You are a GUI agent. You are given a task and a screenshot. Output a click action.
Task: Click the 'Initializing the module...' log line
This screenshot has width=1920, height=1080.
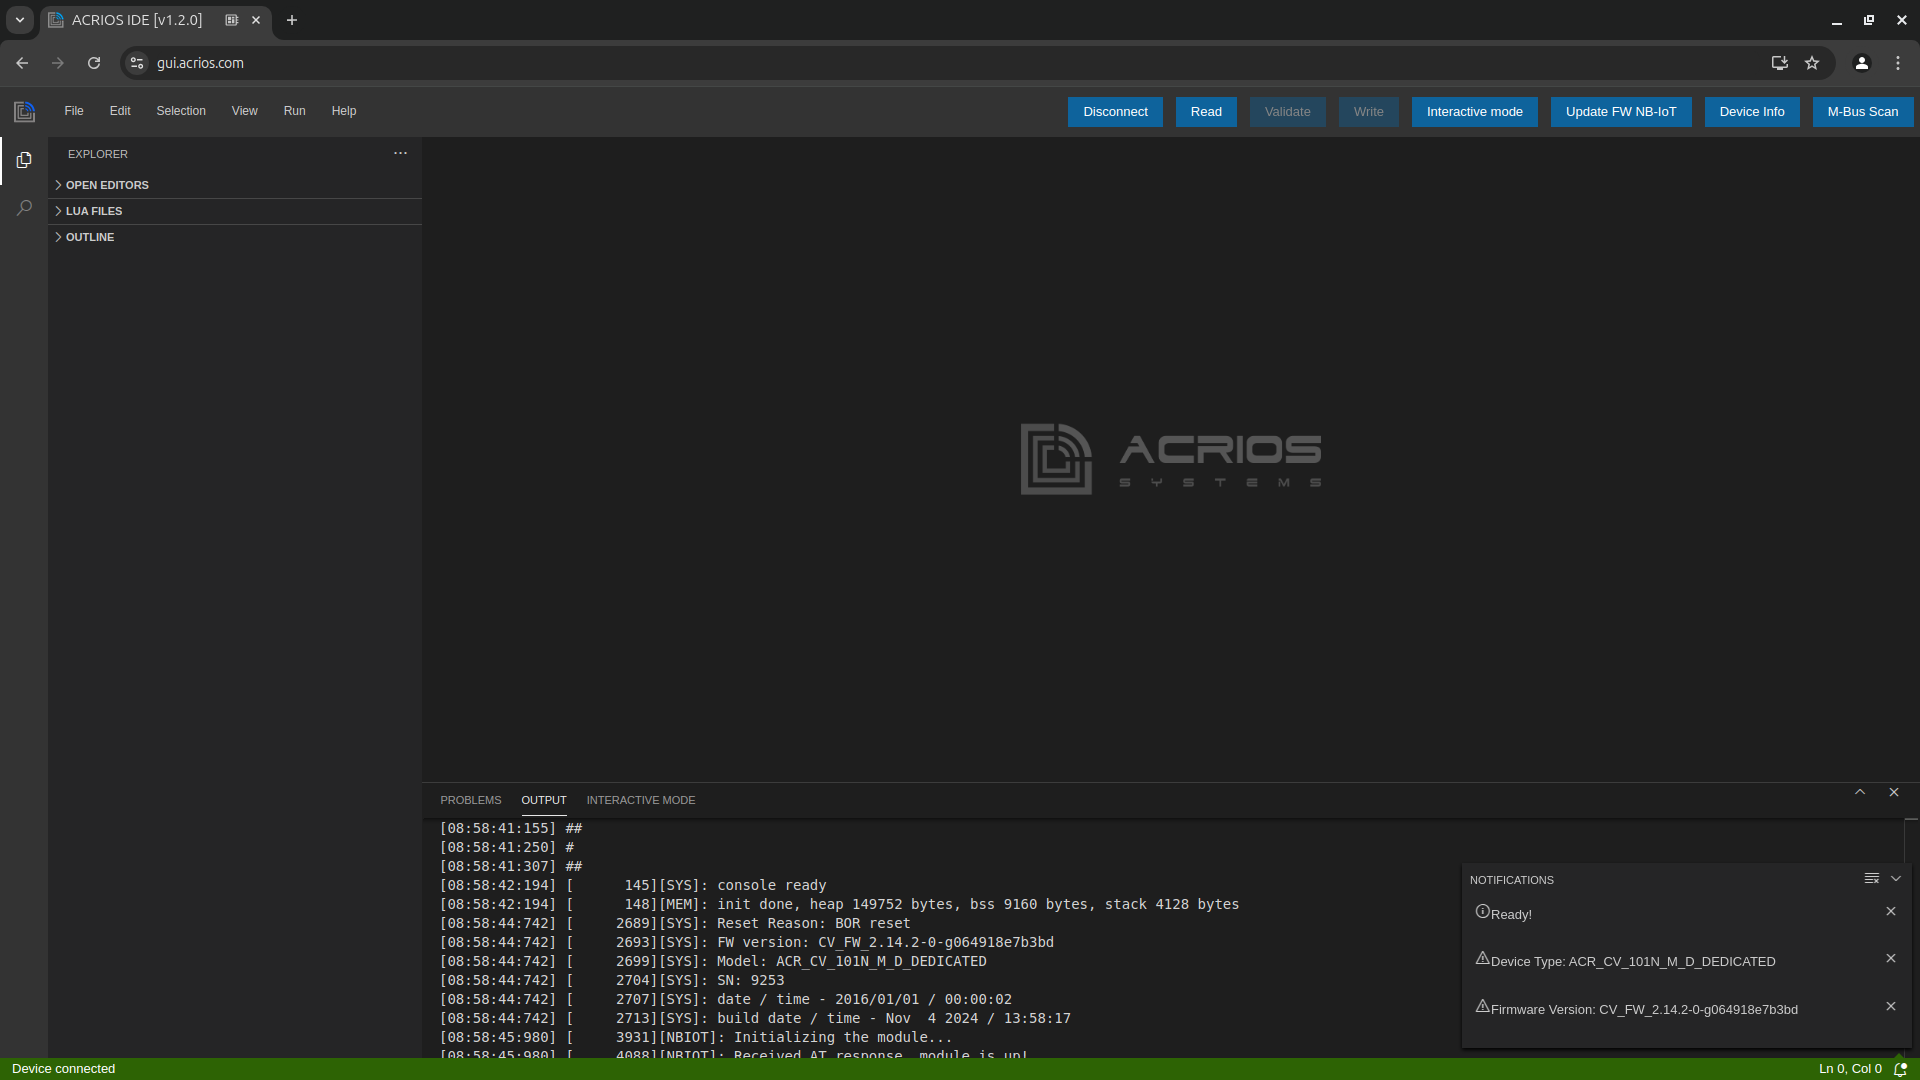click(x=696, y=1037)
